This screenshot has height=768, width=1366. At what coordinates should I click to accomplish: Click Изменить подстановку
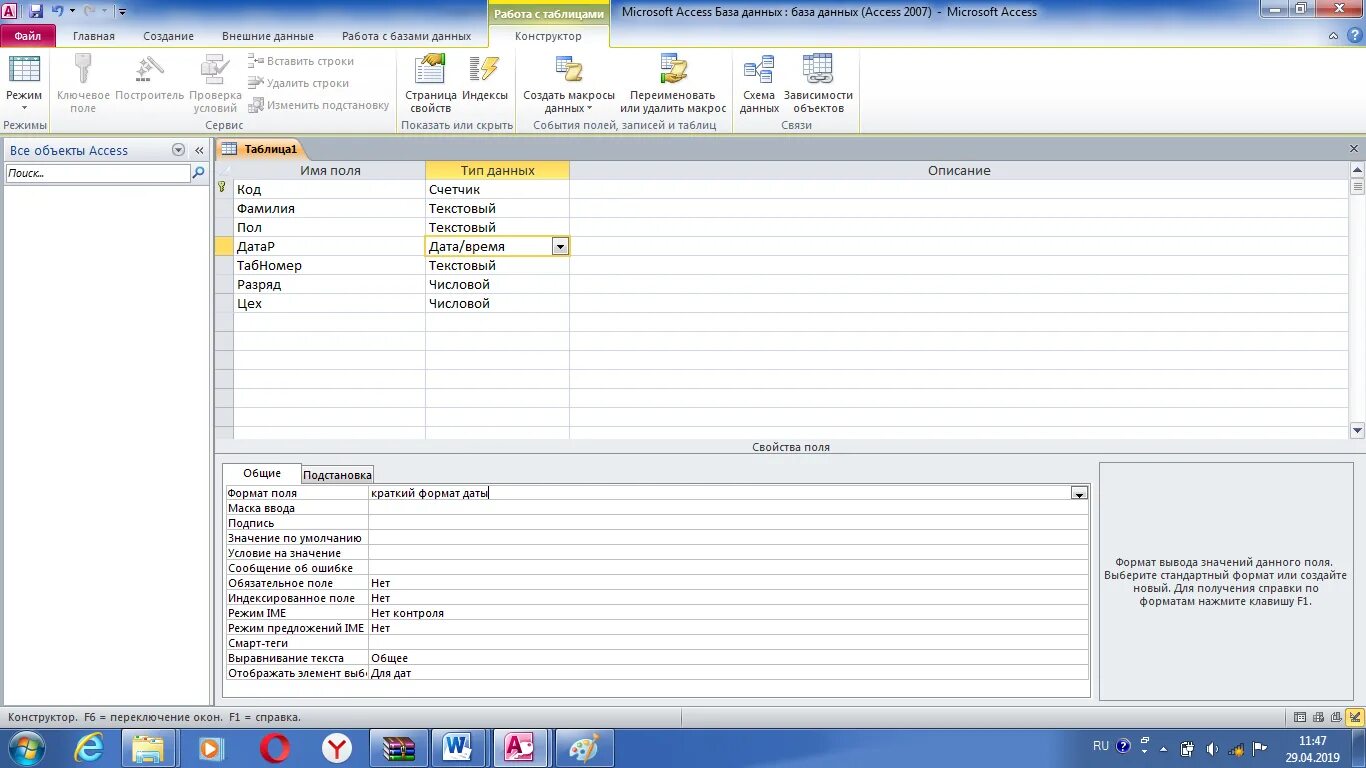[x=319, y=105]
